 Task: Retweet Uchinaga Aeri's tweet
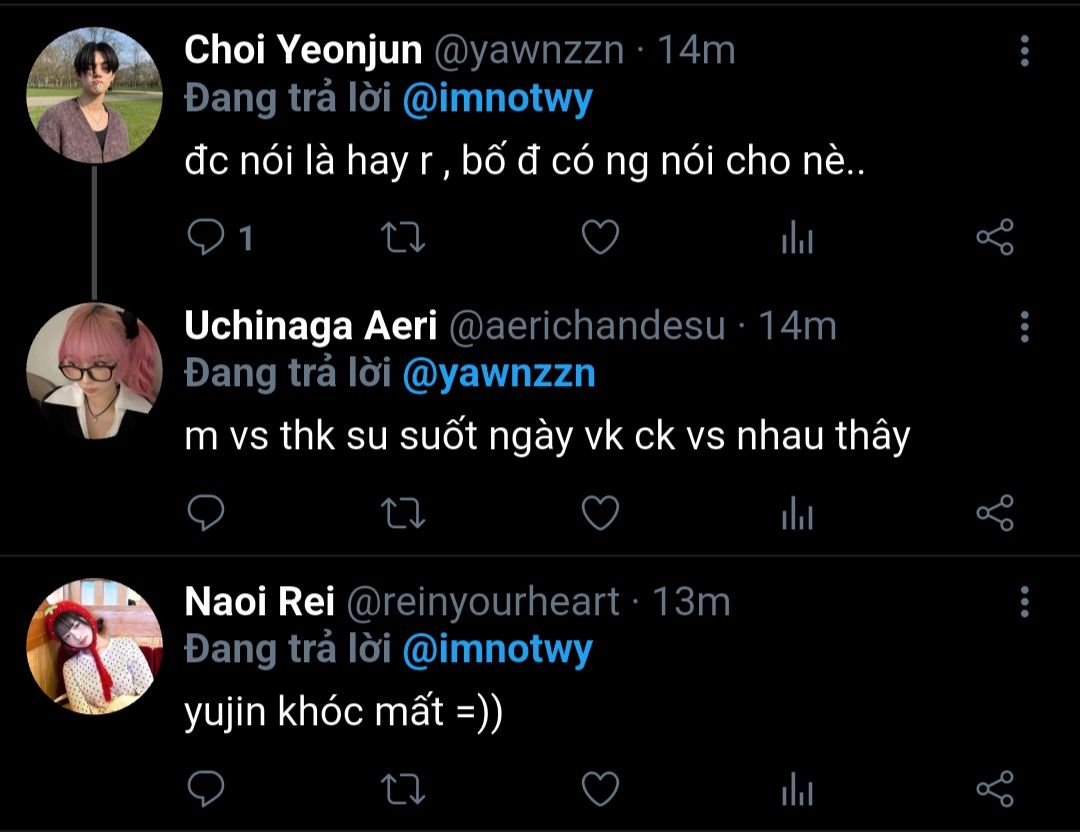(405, 513)
